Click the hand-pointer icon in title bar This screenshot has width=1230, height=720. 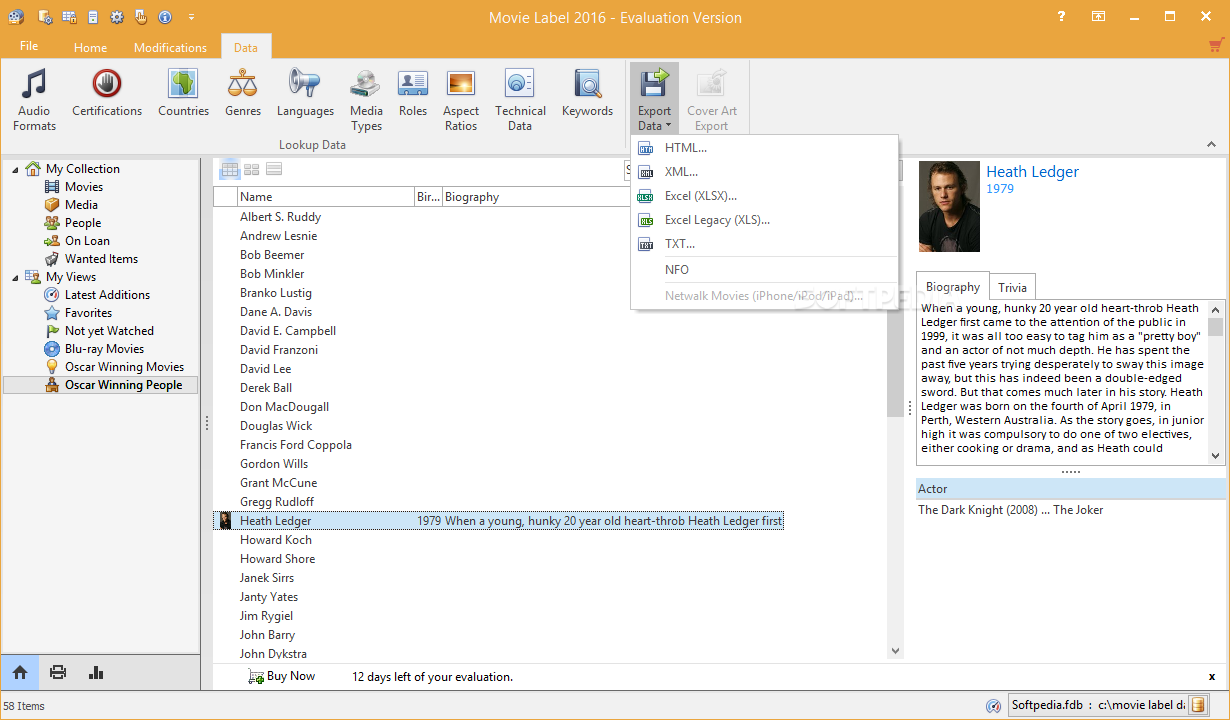coord(141,17)
